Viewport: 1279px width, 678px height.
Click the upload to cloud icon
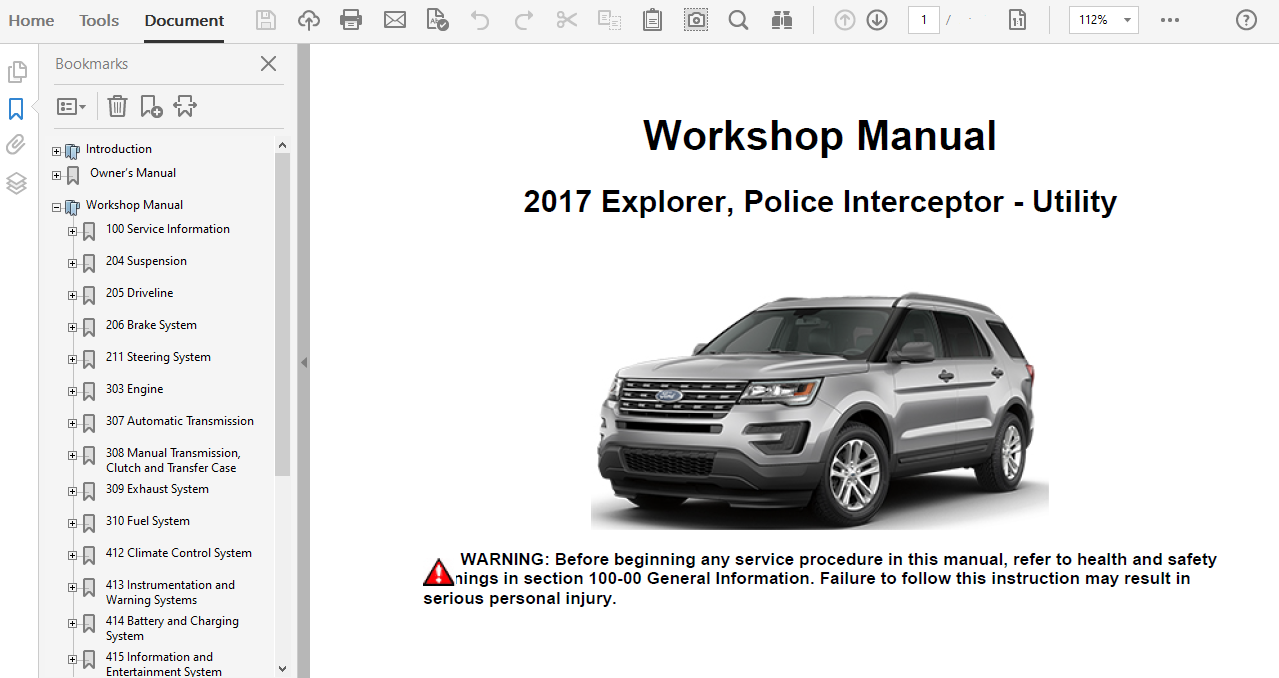[309, 20]
